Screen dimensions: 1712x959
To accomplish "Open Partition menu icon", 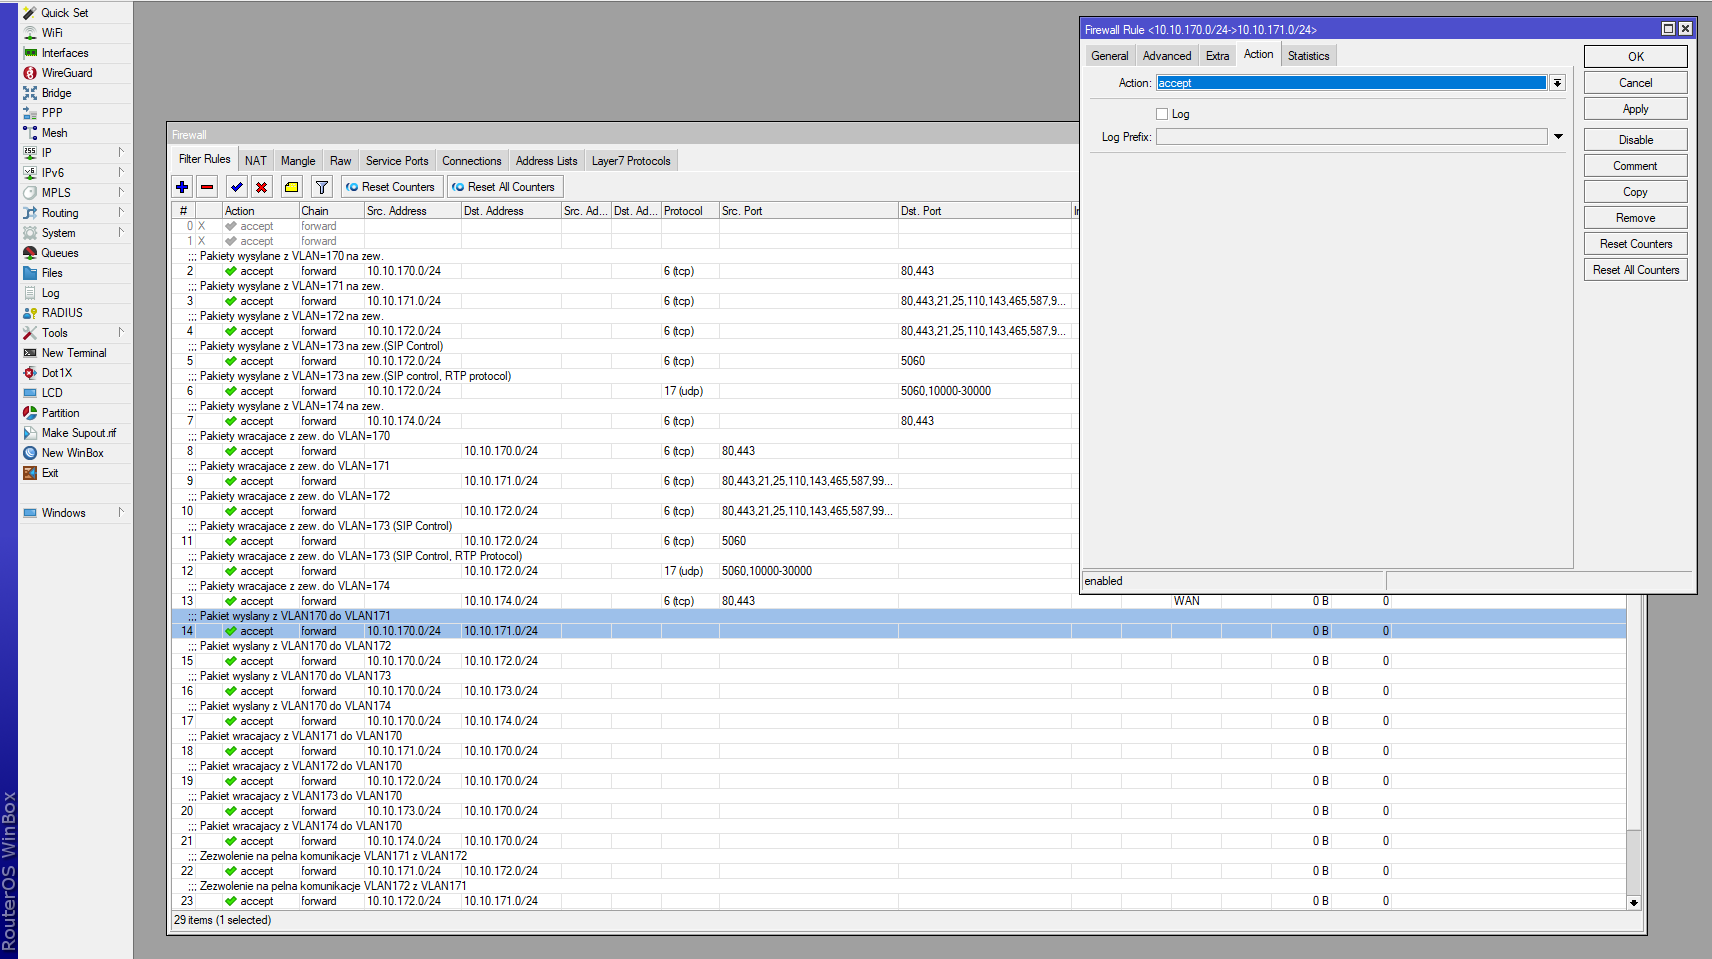I will coord(30,413).
